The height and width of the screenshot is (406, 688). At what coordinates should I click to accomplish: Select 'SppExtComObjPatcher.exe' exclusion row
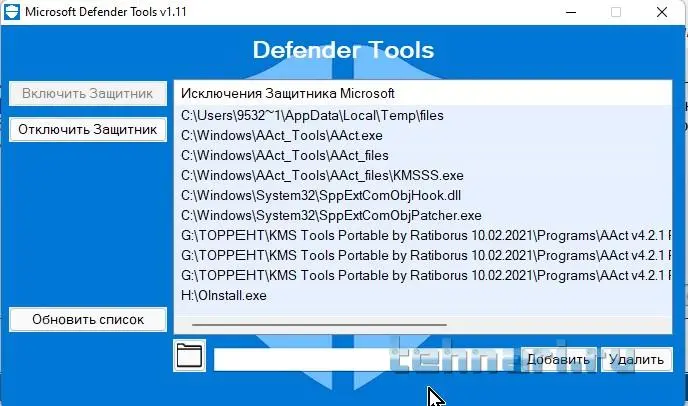(423, 216)
